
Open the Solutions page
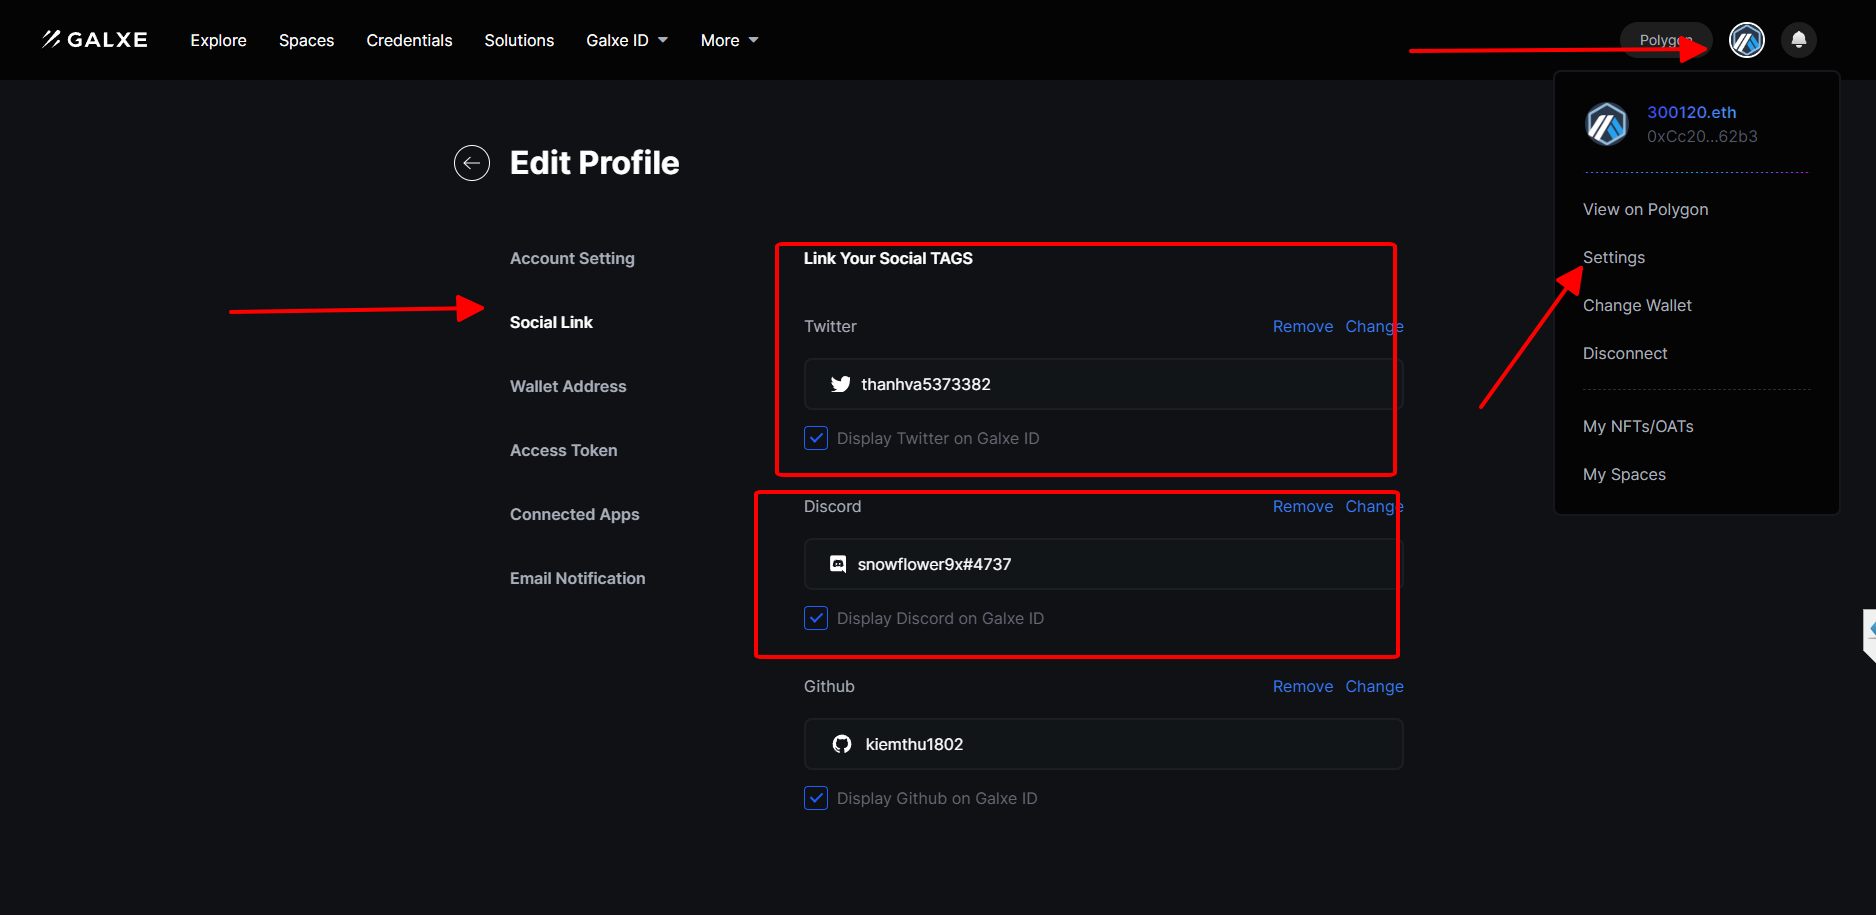pyautogui.click(x=519, y=40)
